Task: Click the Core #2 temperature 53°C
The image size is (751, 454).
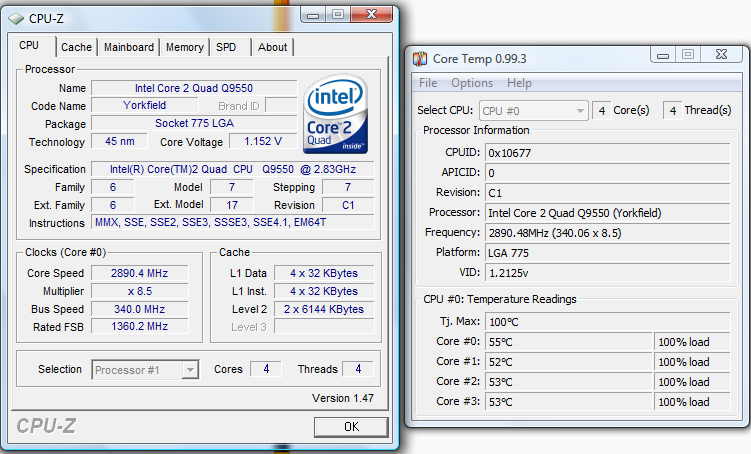Action: click(569, 382)
